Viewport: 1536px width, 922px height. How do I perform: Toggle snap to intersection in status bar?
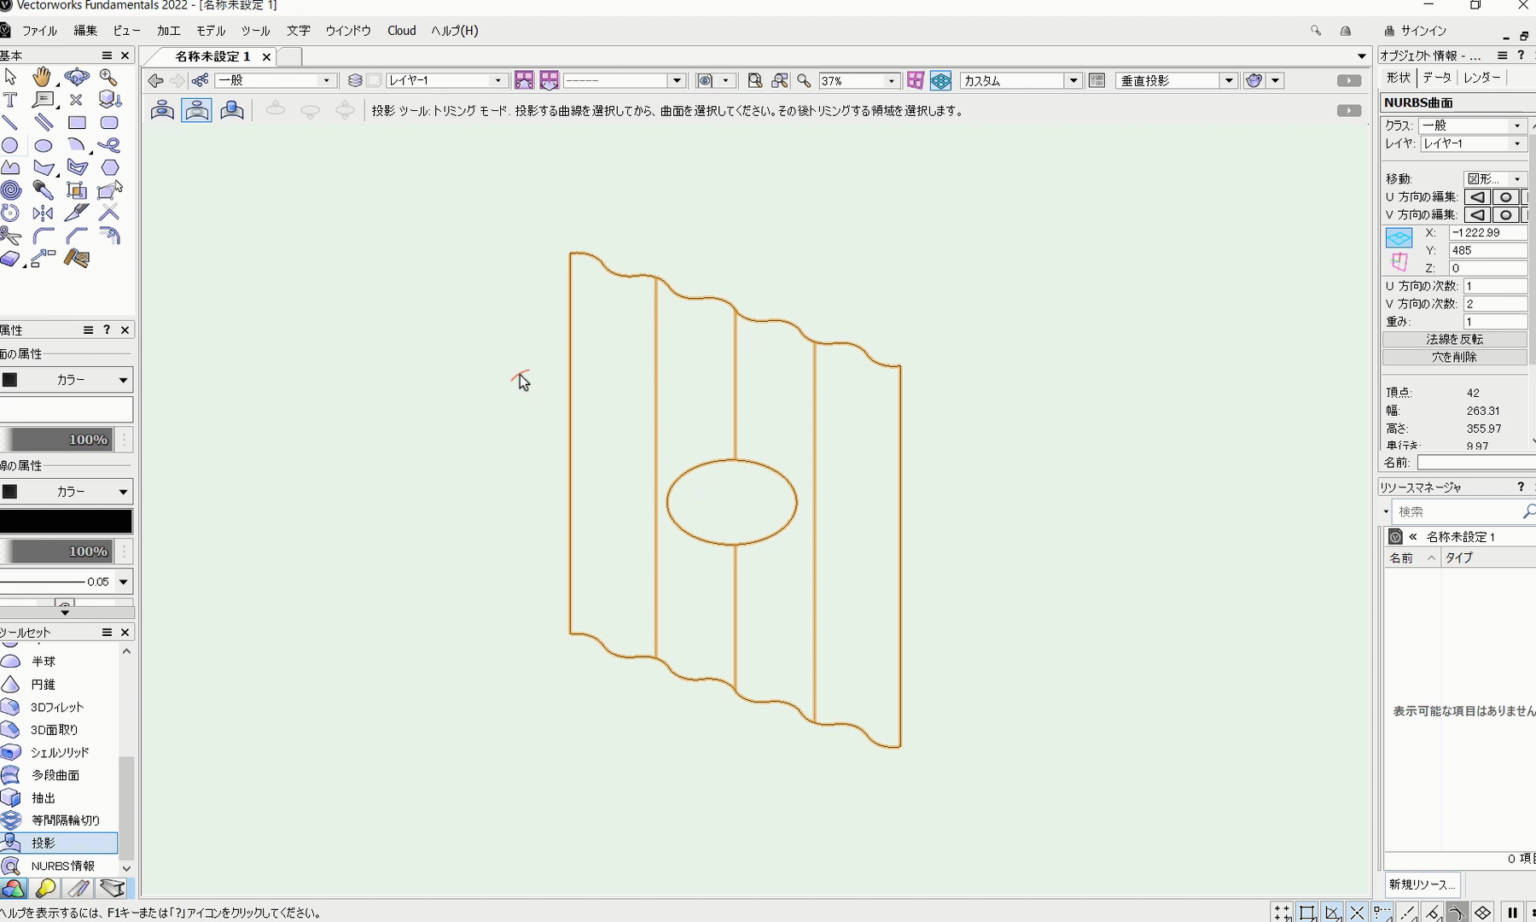1357,912
